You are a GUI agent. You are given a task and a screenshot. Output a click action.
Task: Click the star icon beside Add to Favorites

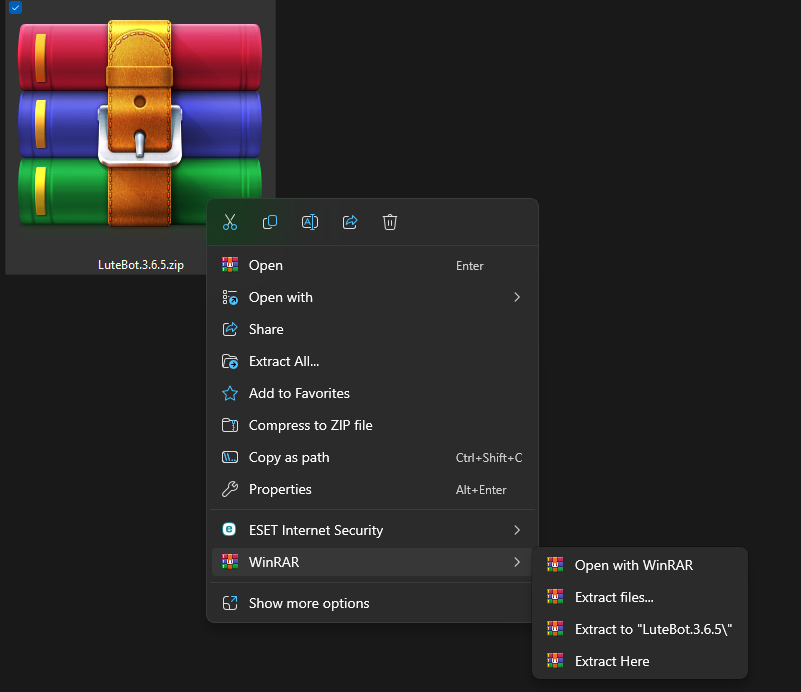pos(230,393)
